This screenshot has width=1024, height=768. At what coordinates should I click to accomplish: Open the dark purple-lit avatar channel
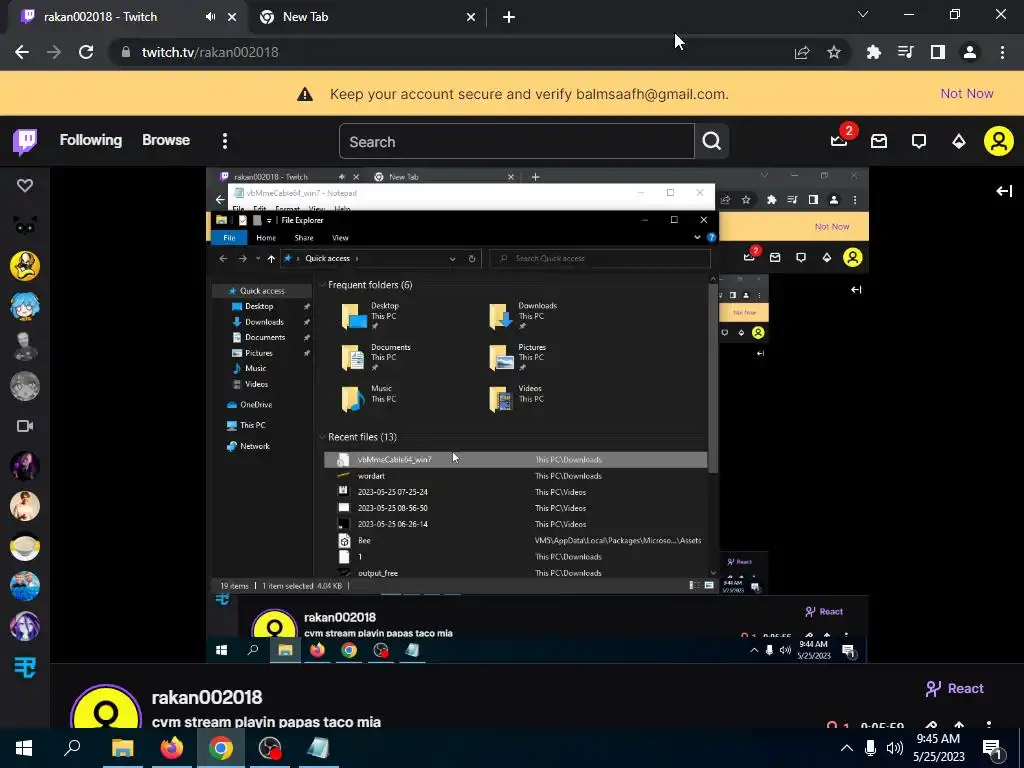coord(25,466)
